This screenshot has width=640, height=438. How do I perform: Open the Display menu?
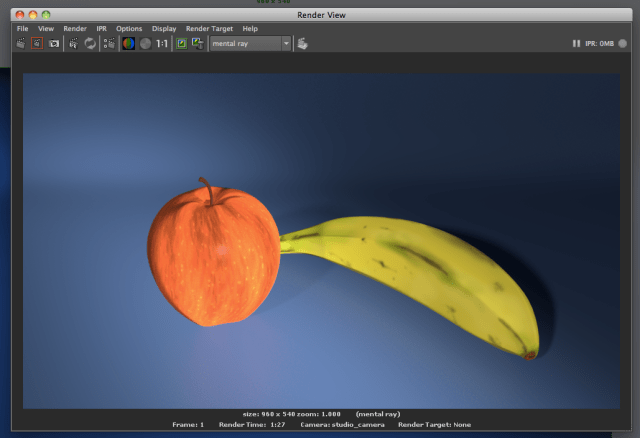(x=164, y=29)
